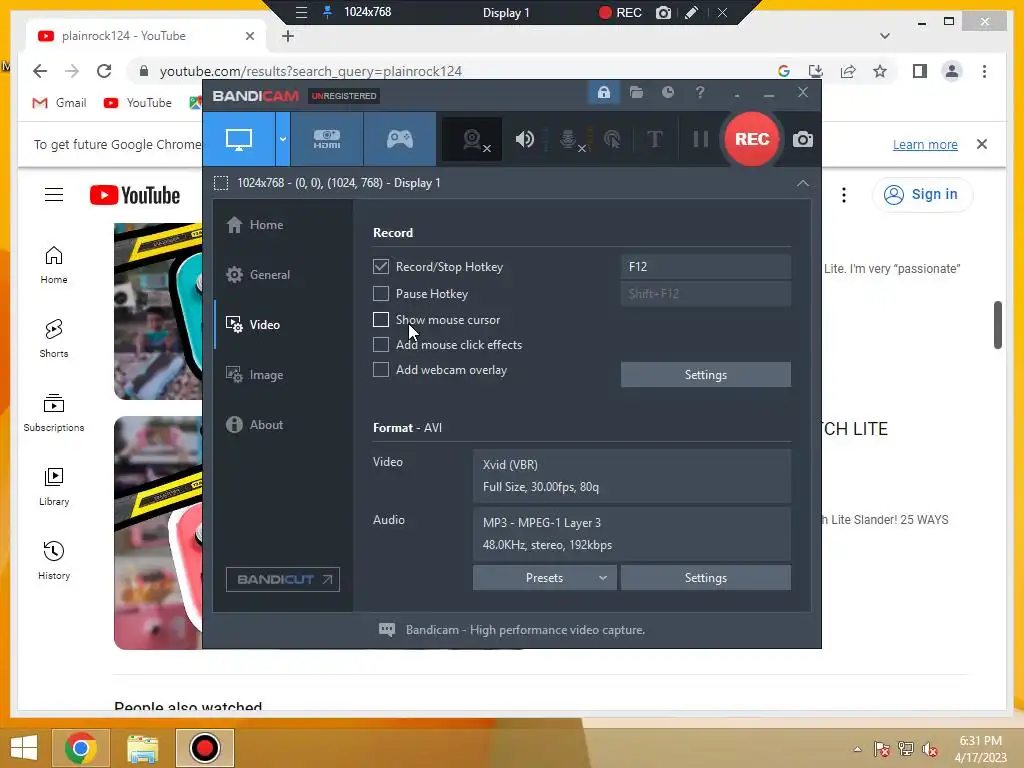Open the Presets dropdown
The width and height of the screenshot is (1024, 768).
click(545, 578)
